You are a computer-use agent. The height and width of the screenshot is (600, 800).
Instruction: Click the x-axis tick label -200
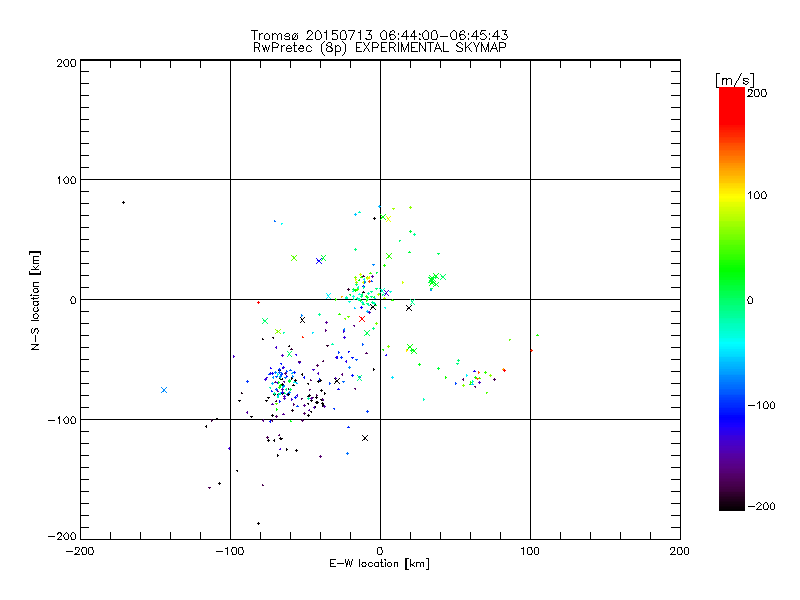tap(80, 551)
